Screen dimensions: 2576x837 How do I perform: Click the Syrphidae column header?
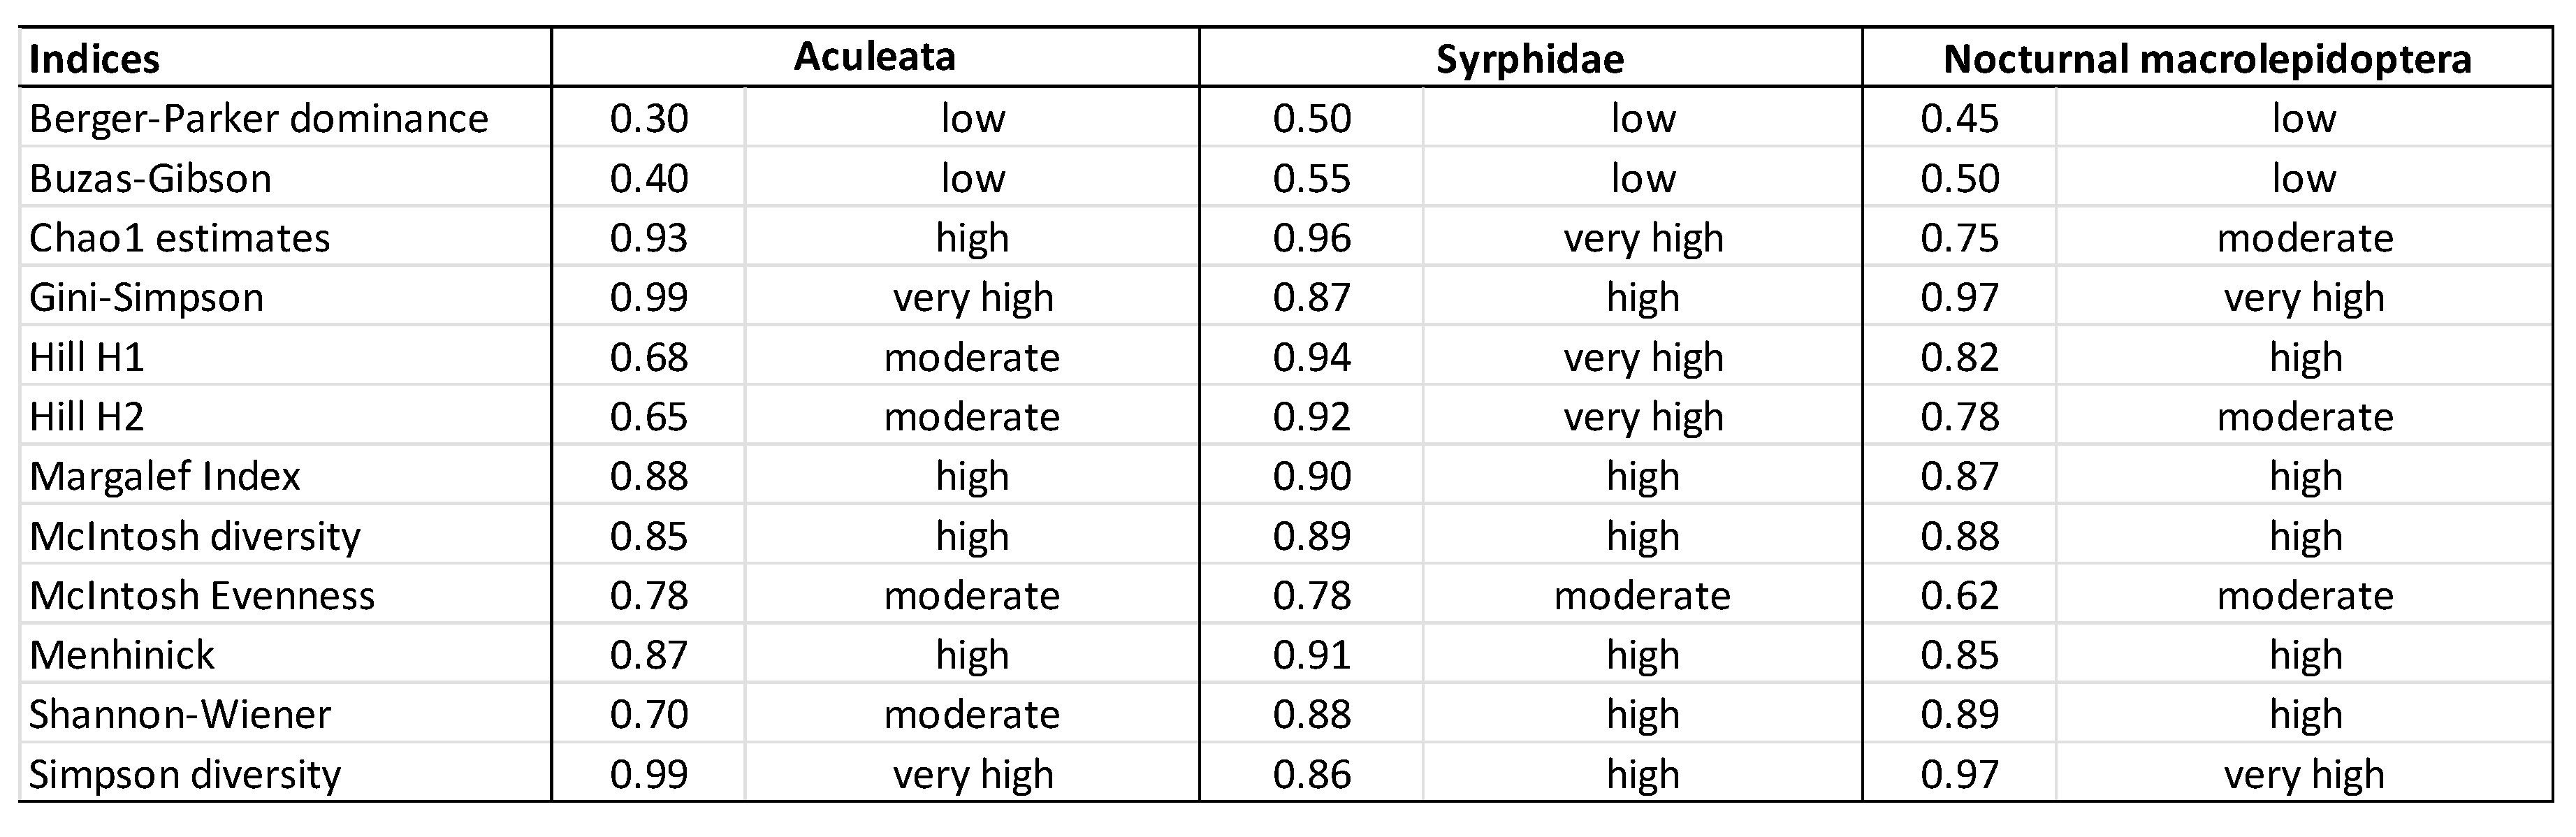coord(1530,59)
